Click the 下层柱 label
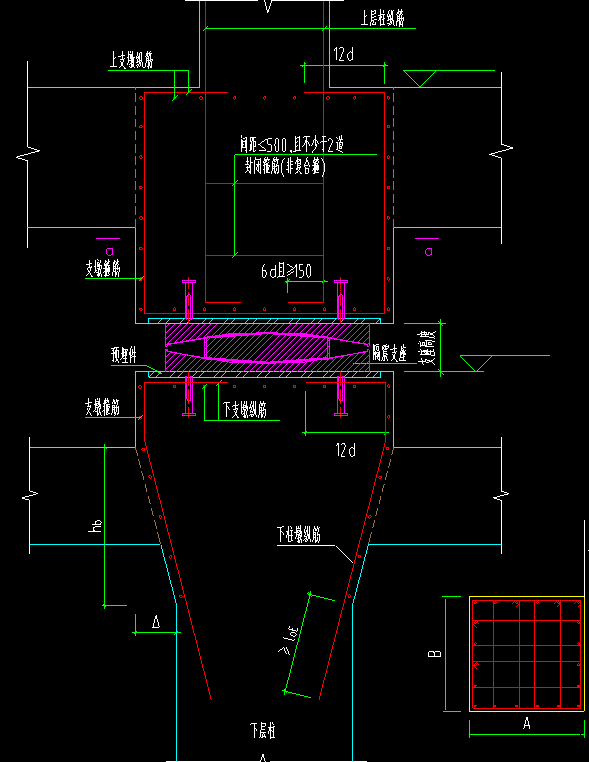This screenshot has width=589, height=762. (263, 730)
